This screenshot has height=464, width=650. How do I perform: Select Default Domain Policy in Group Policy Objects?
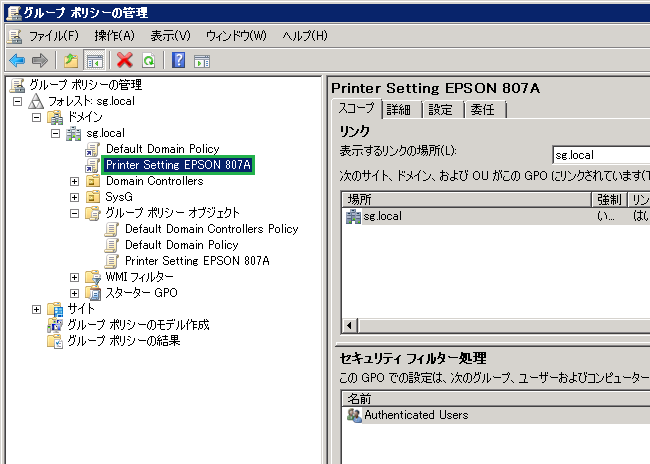tap(182, 245)
